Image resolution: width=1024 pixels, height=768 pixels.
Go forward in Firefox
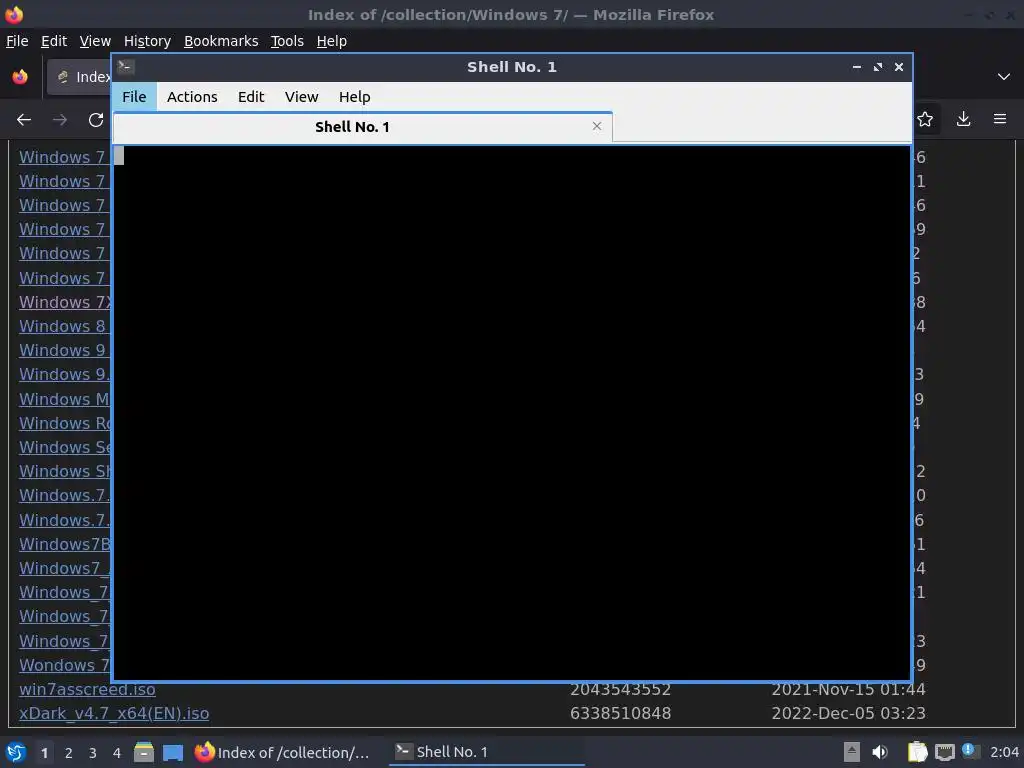coord(60,120)
